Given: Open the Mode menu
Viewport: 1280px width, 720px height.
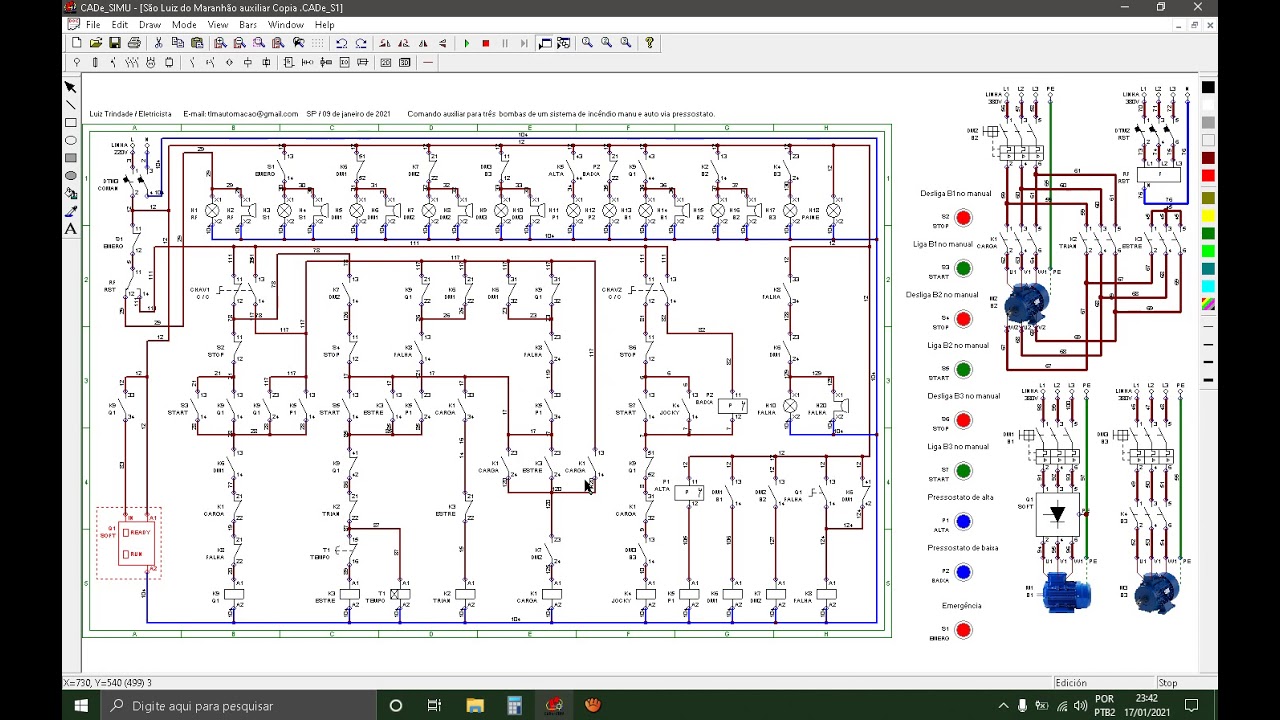Looking at the screenshot, I should [184, 25].
